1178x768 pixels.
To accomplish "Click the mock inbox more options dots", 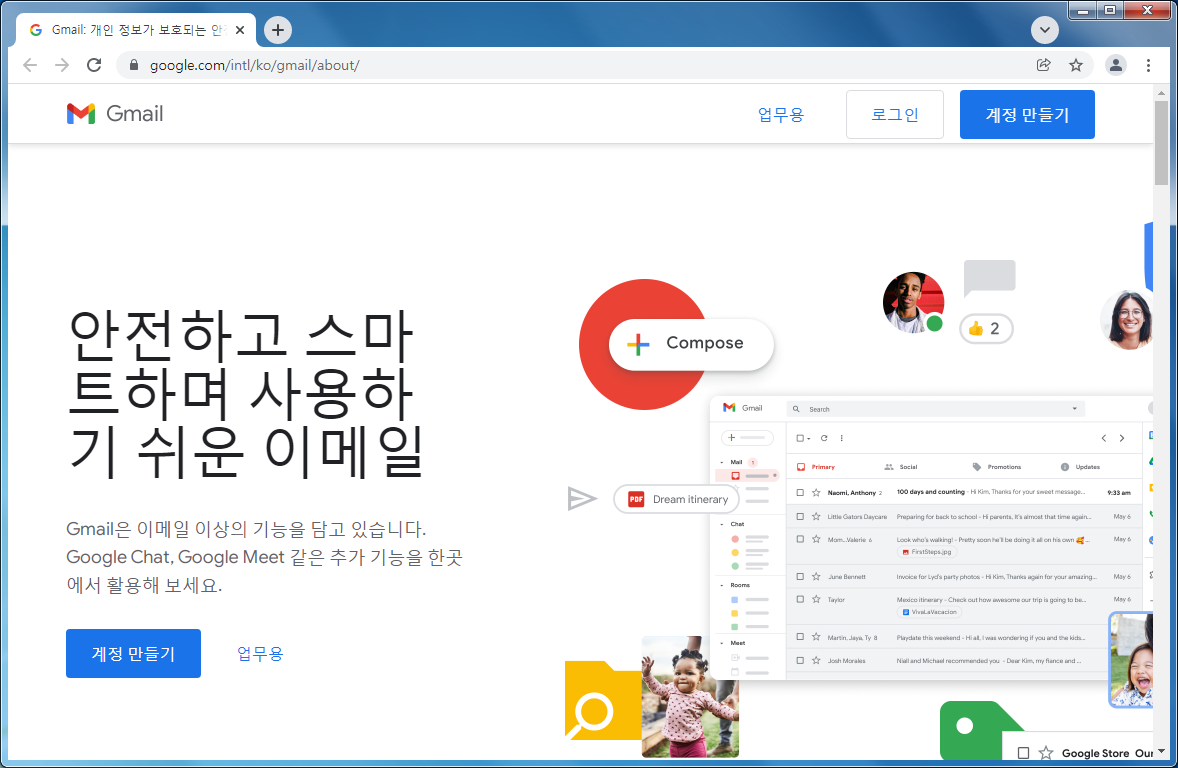I will (841, 438).
